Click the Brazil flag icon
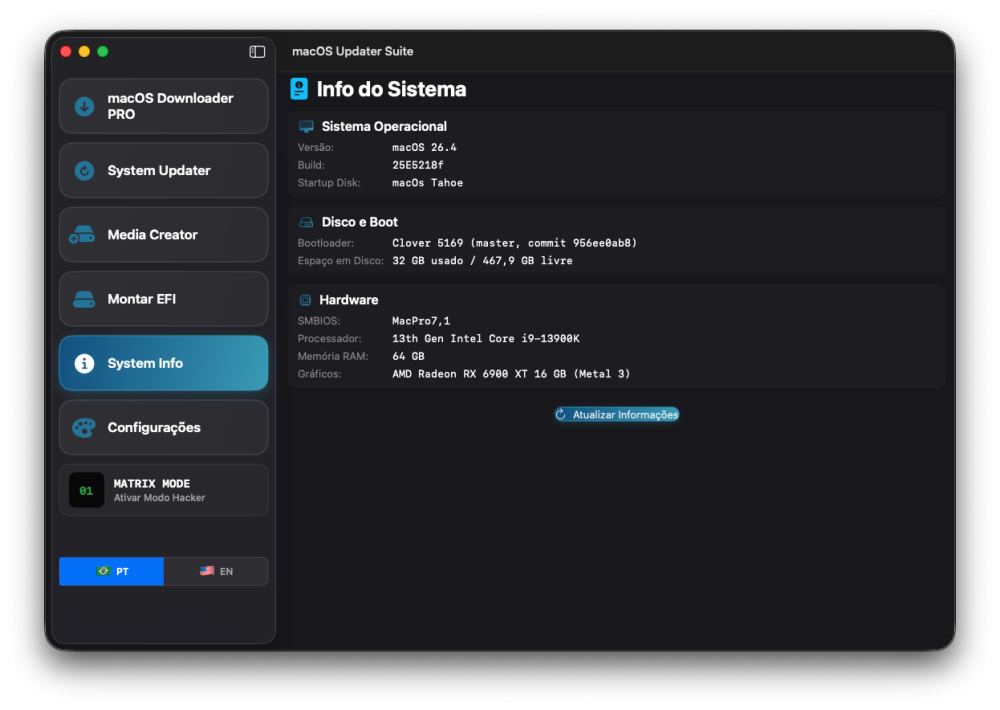This screenshot has height=710, width=1000. tap(103, 571)
